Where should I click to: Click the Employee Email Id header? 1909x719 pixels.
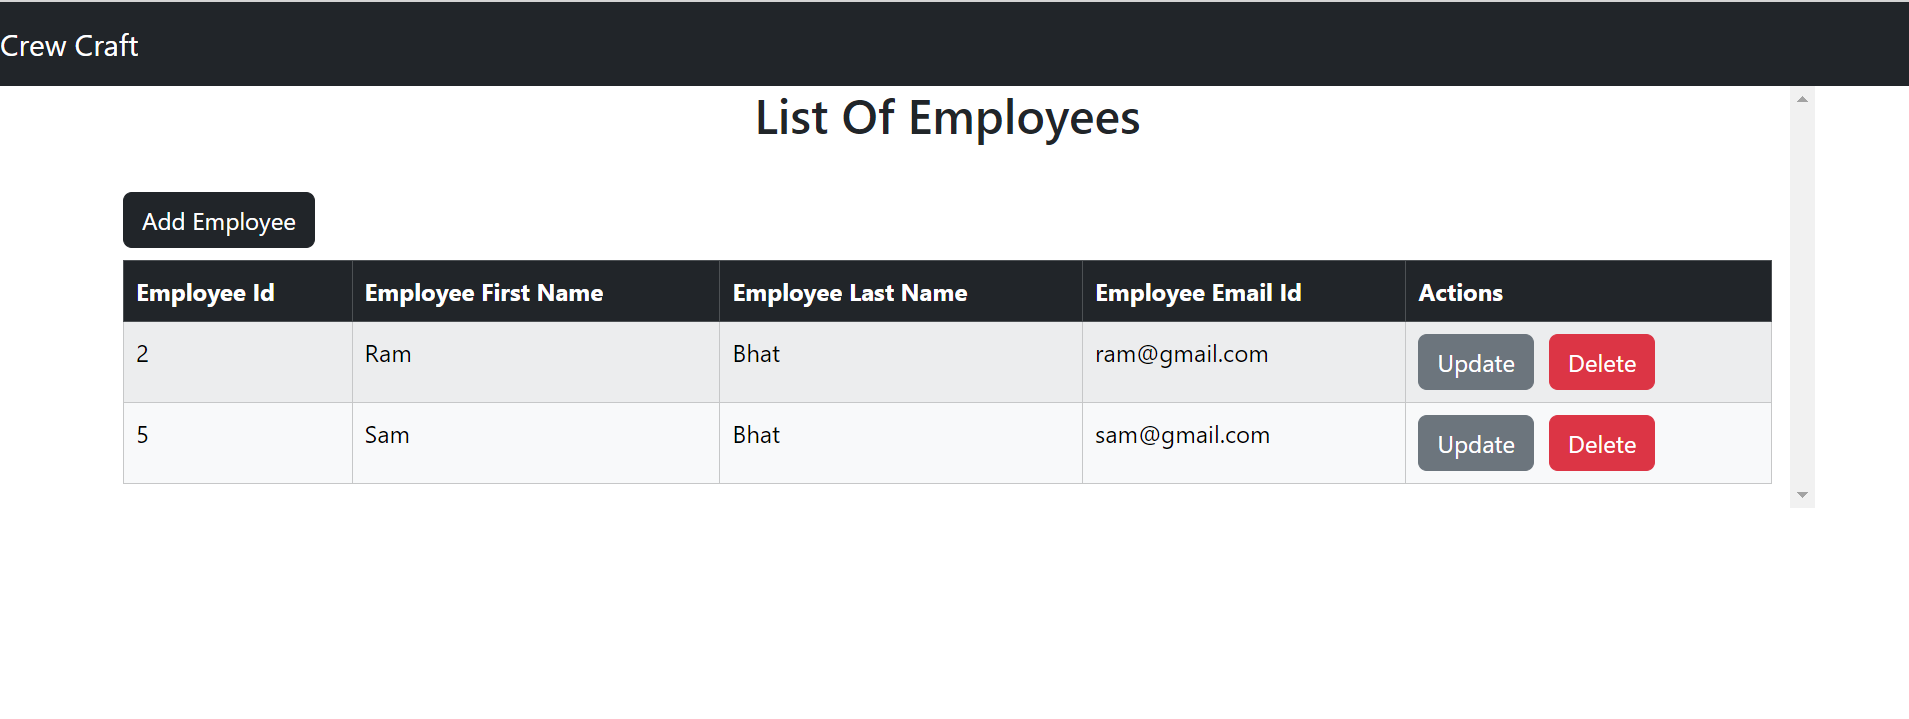[x=1198, y=293]
